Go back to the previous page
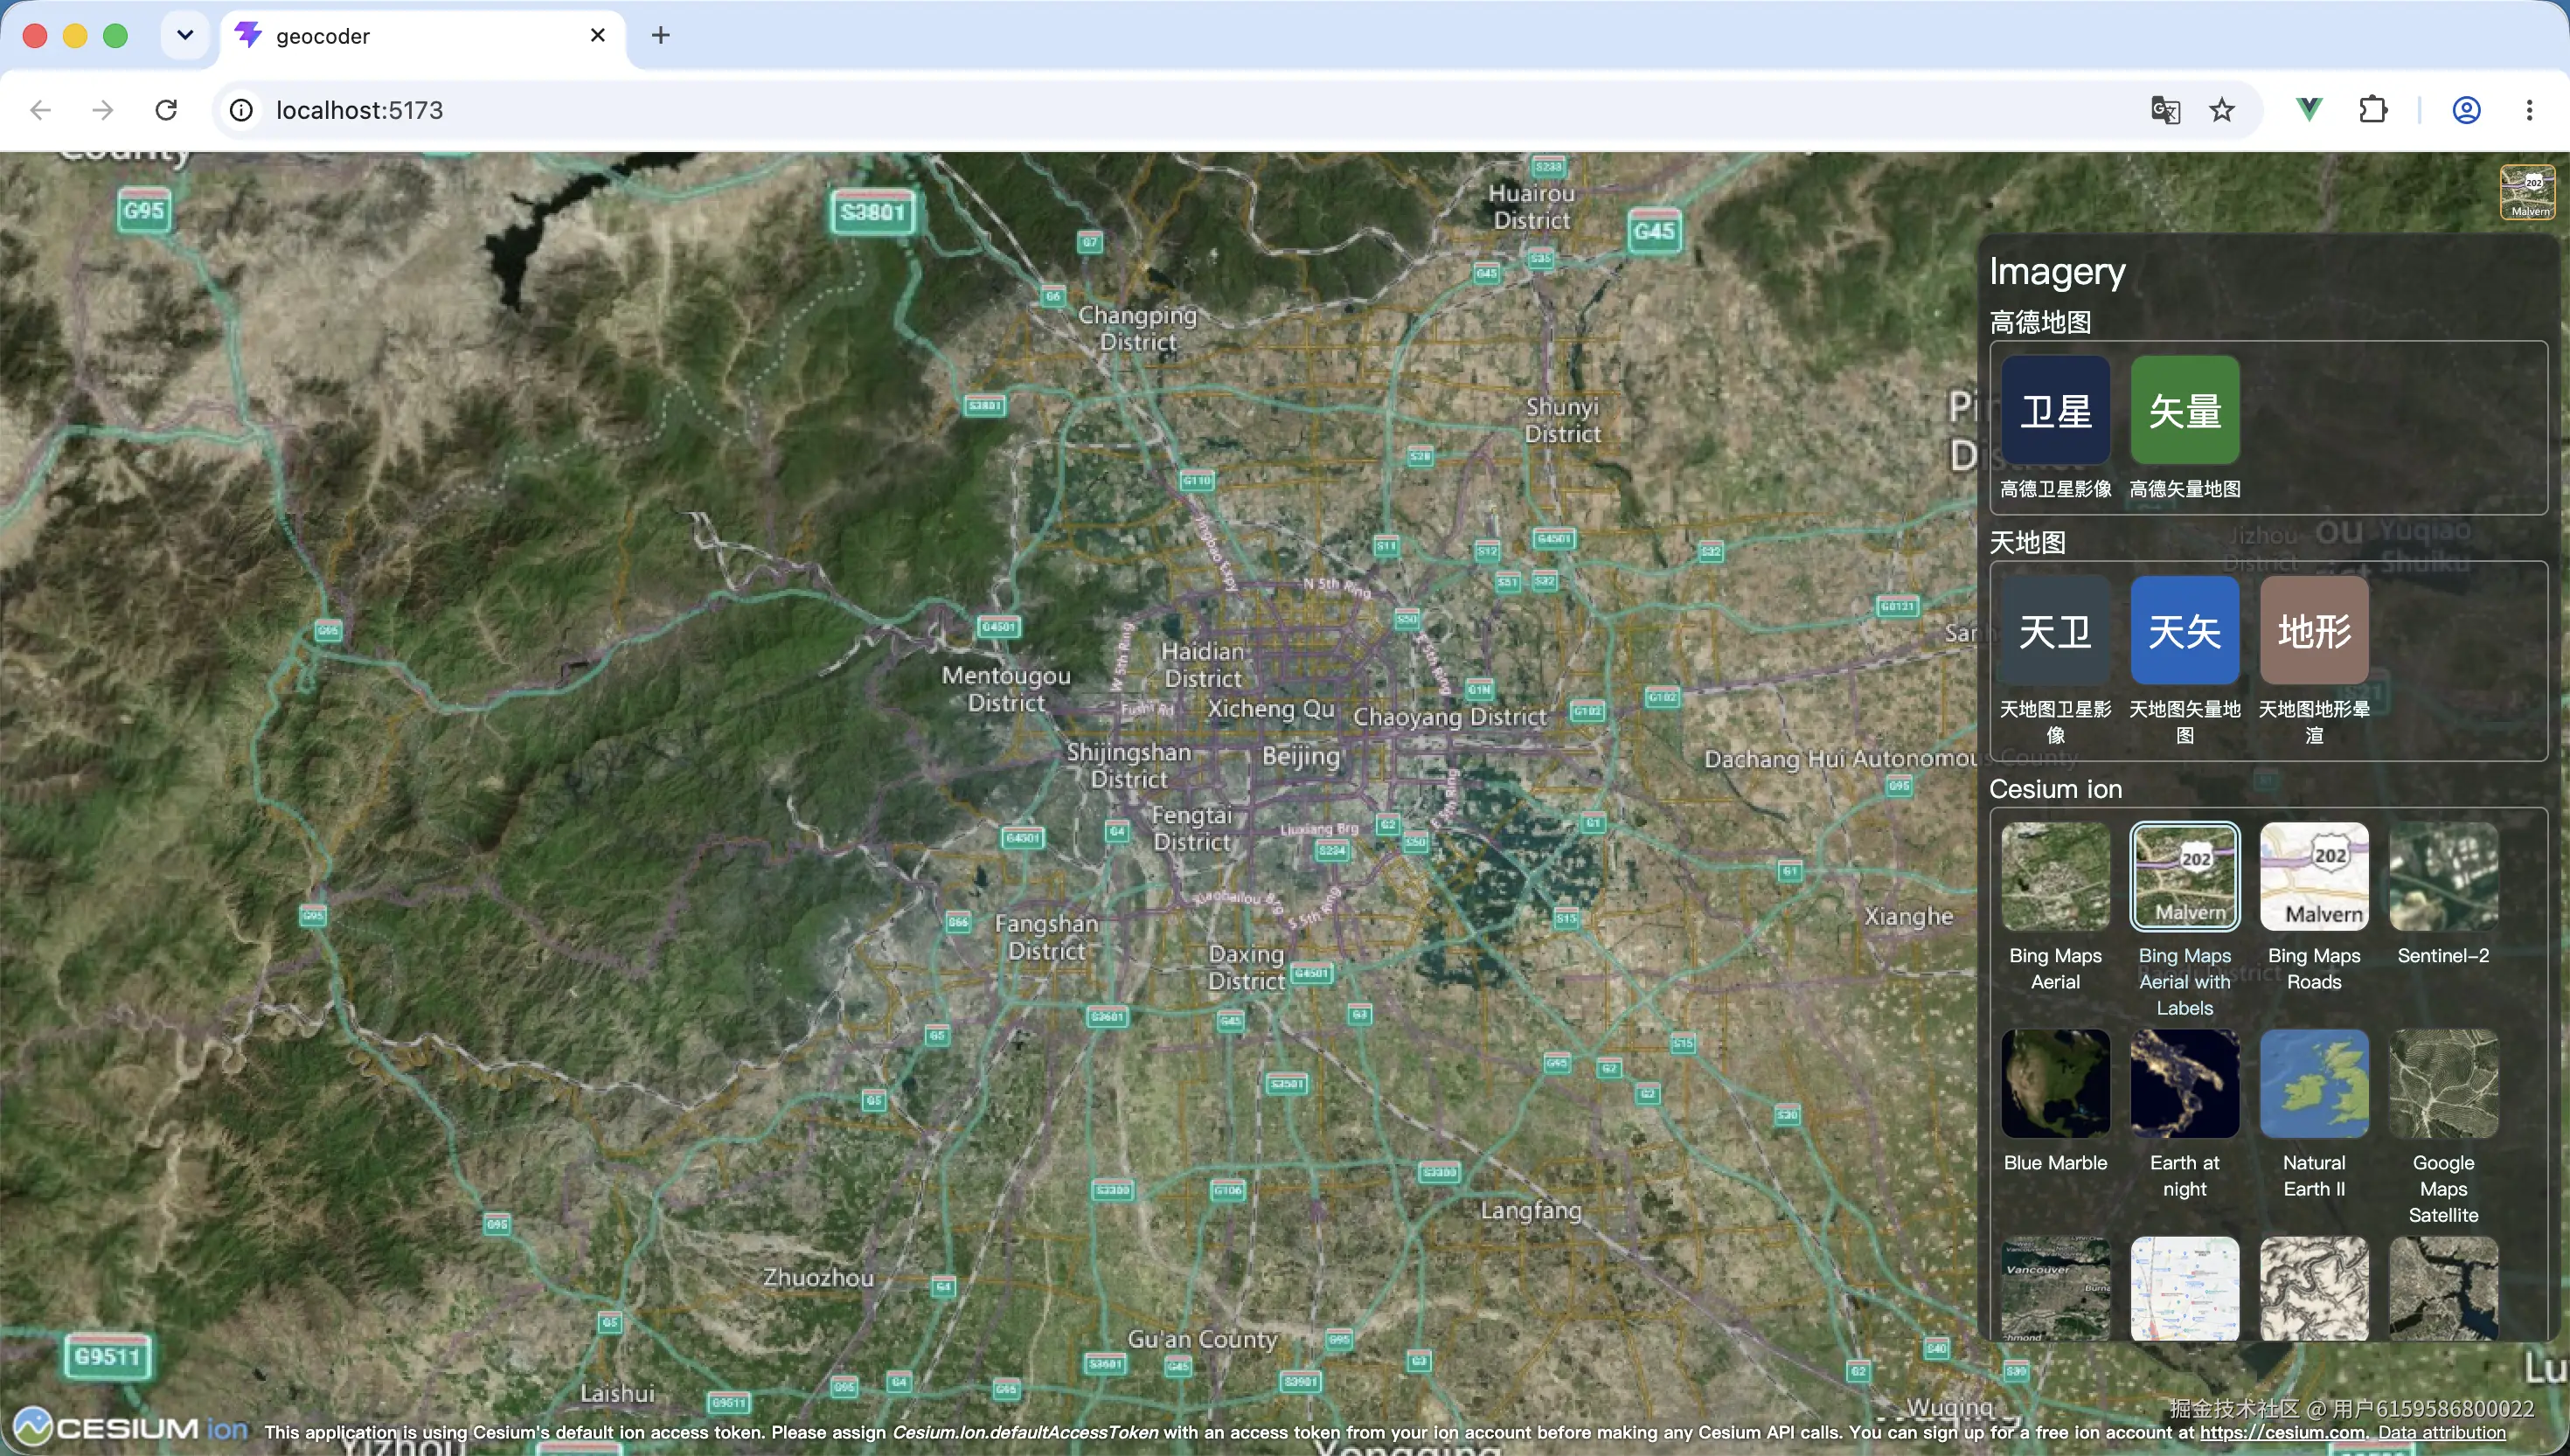This screenshot has width=2570, height=1456. point(41,110)
